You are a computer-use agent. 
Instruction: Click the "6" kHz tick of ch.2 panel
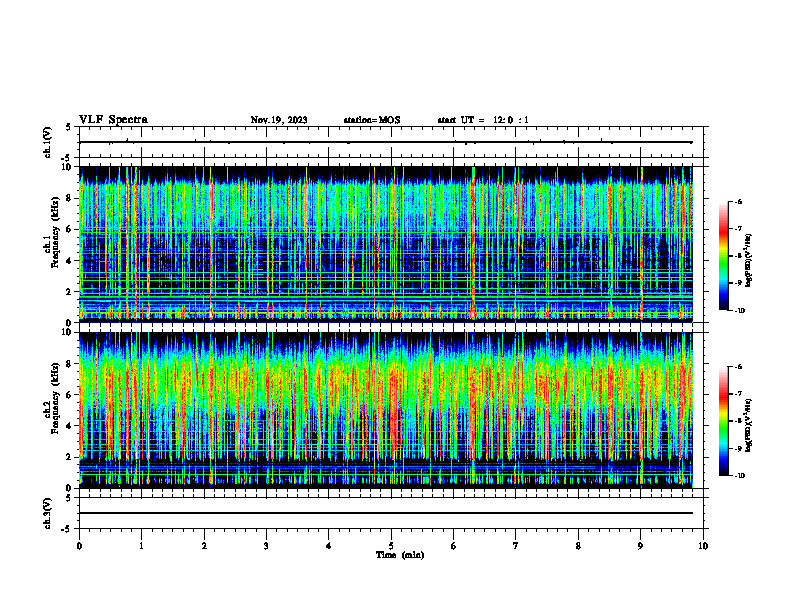tap(70, 395)
